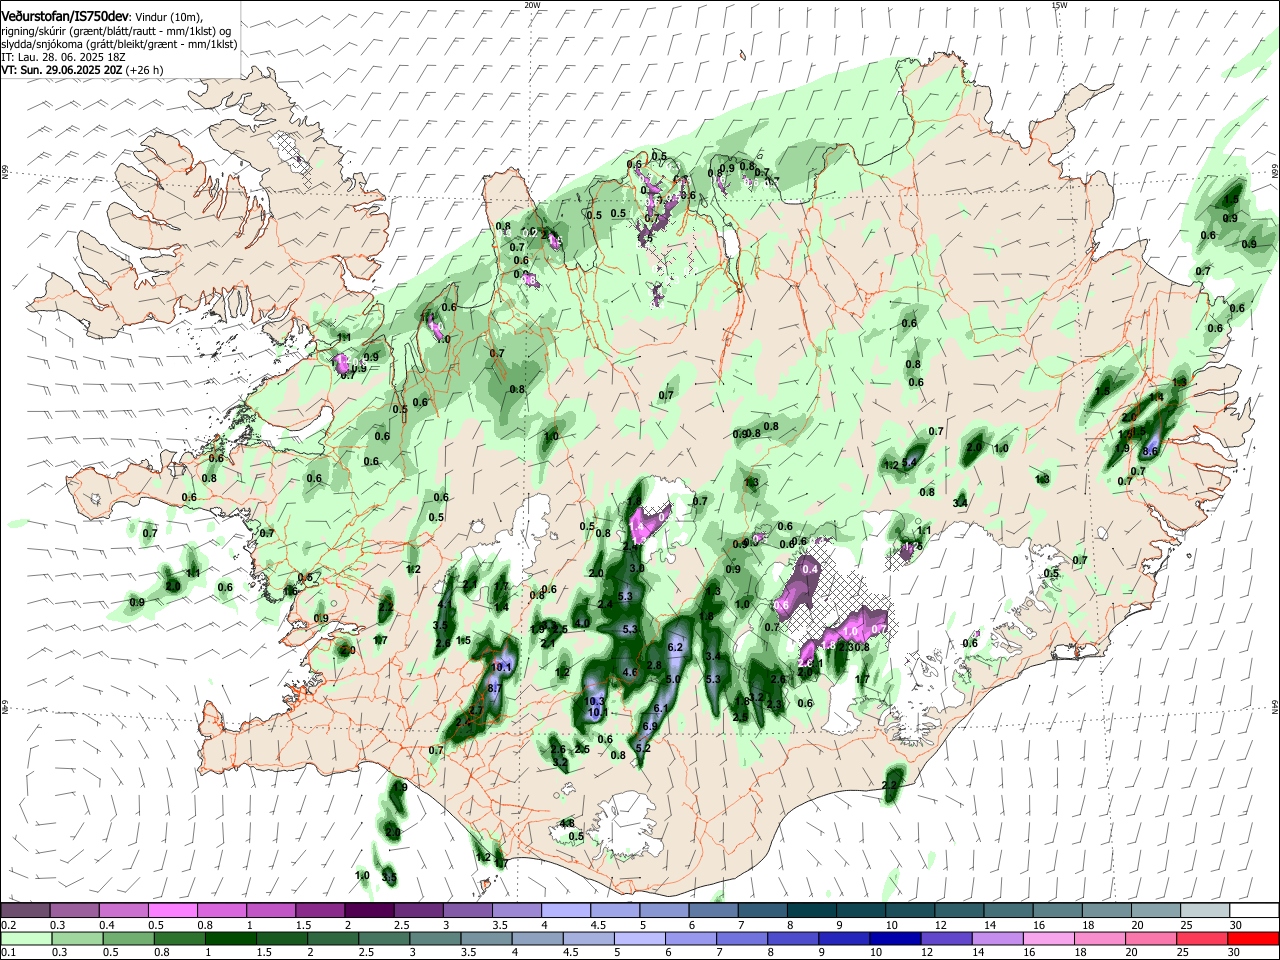Click the 20W longitude label

[x=532, y=5]
